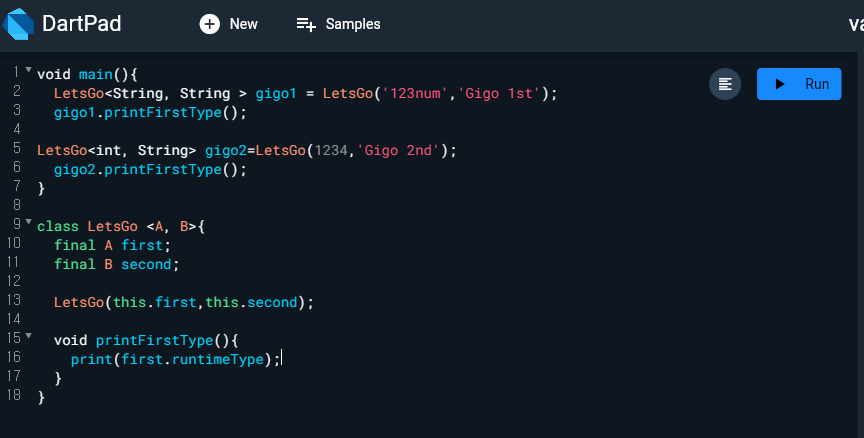Click printFirstType method name on line 15

154,340
